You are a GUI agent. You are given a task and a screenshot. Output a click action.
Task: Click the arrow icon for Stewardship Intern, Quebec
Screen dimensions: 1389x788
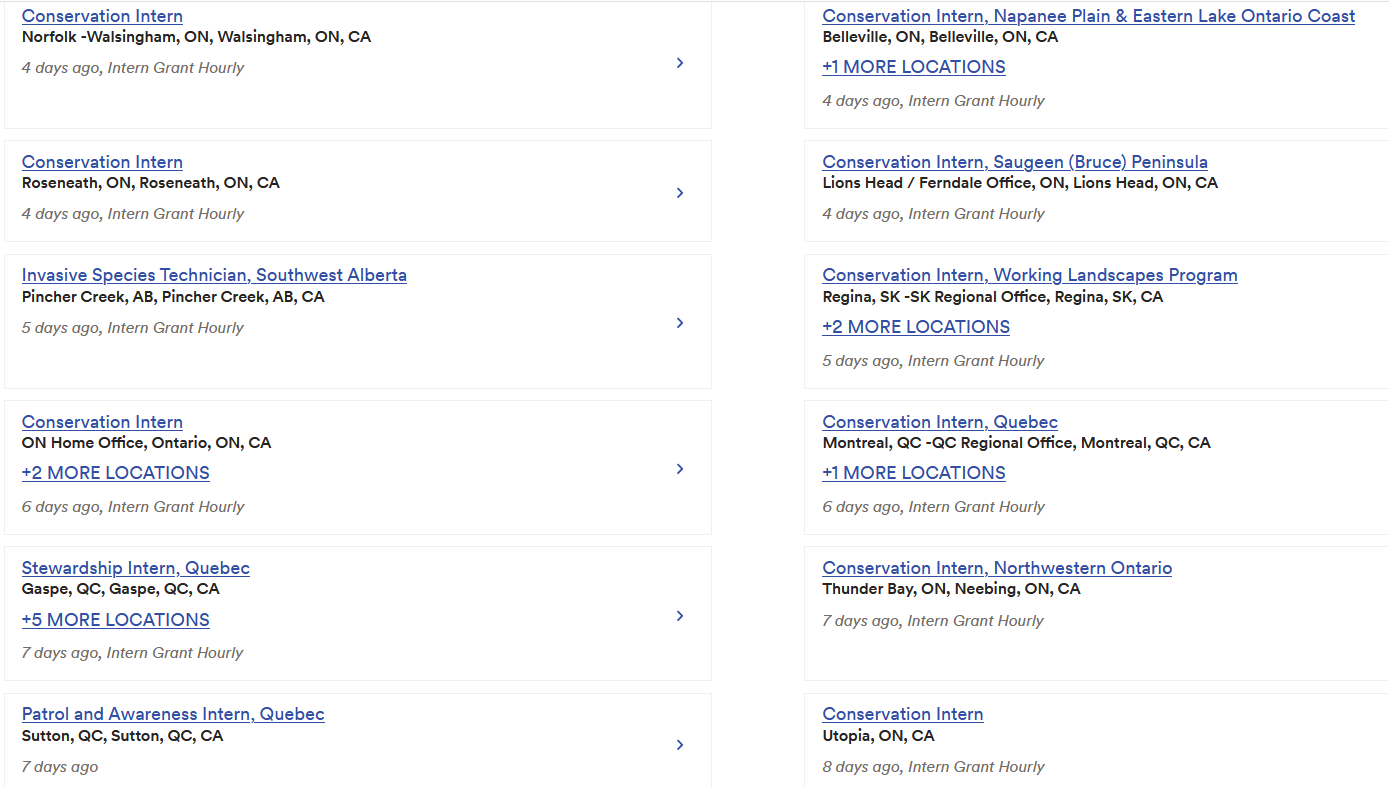[680, 616]
